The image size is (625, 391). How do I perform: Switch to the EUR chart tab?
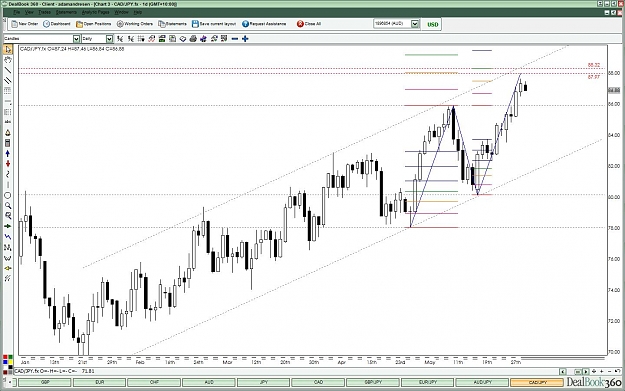click(99, 382)
